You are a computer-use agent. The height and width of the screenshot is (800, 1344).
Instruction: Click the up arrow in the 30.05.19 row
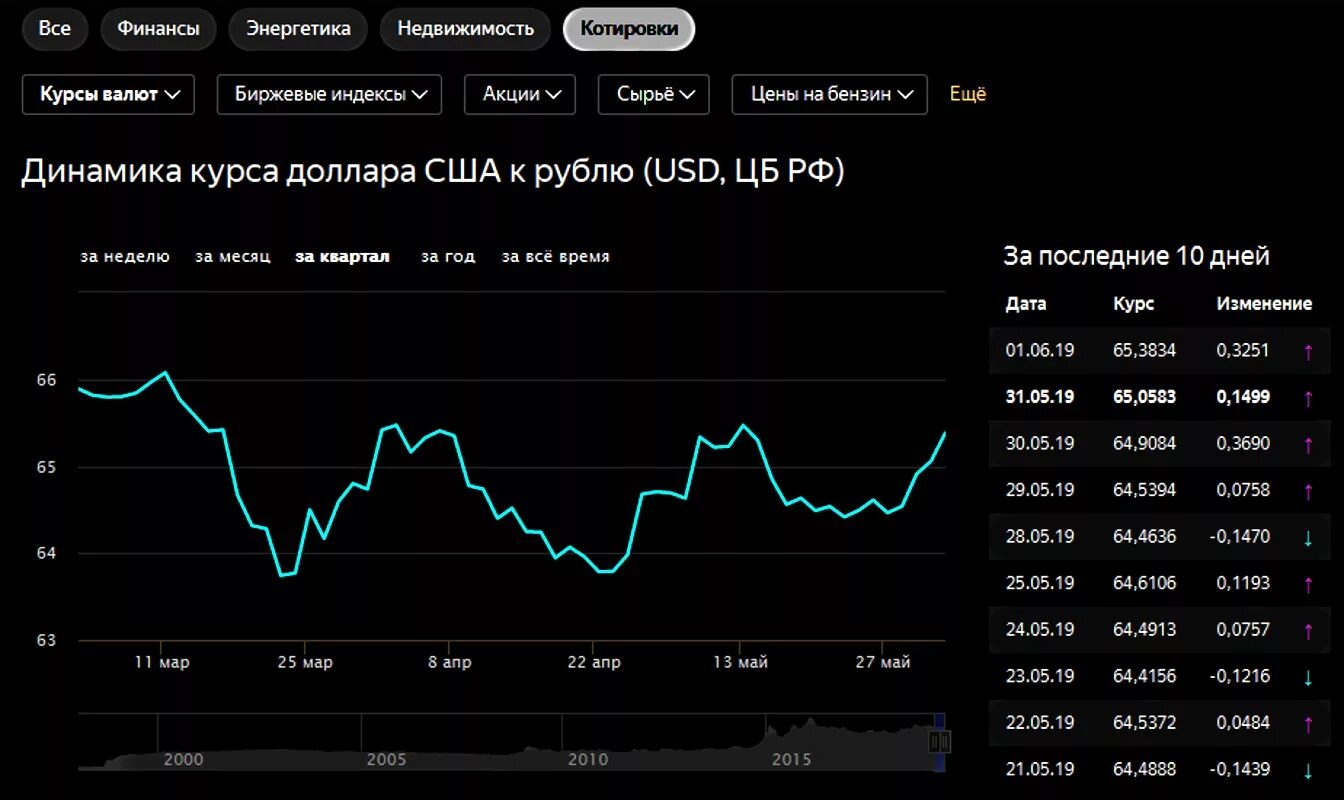[x=1308, y=444]
